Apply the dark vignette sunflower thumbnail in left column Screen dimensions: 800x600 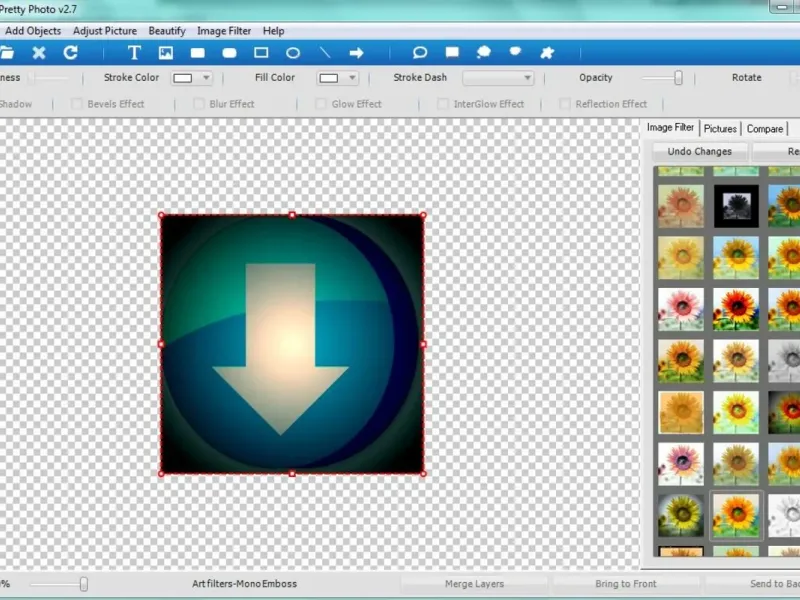(x=681, y=515)
